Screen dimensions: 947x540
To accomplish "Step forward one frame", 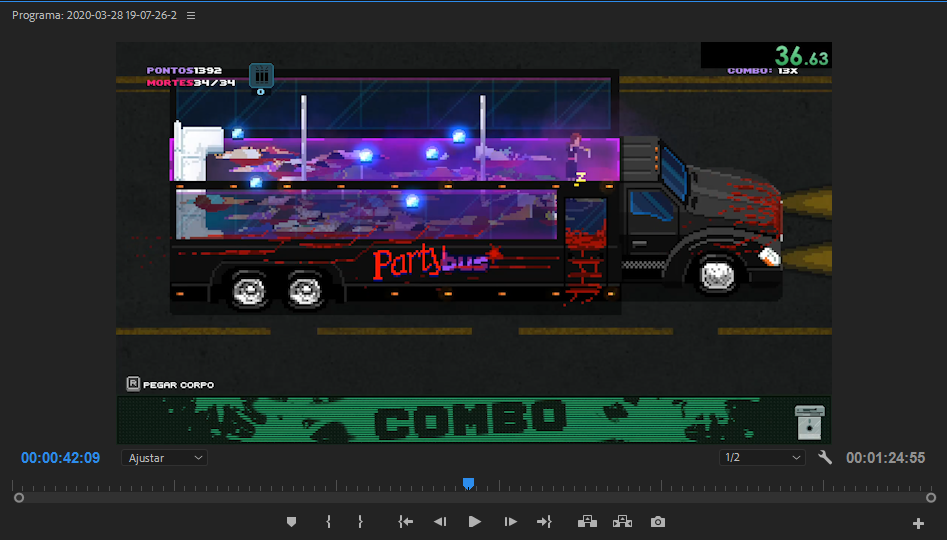I will 510,522.
